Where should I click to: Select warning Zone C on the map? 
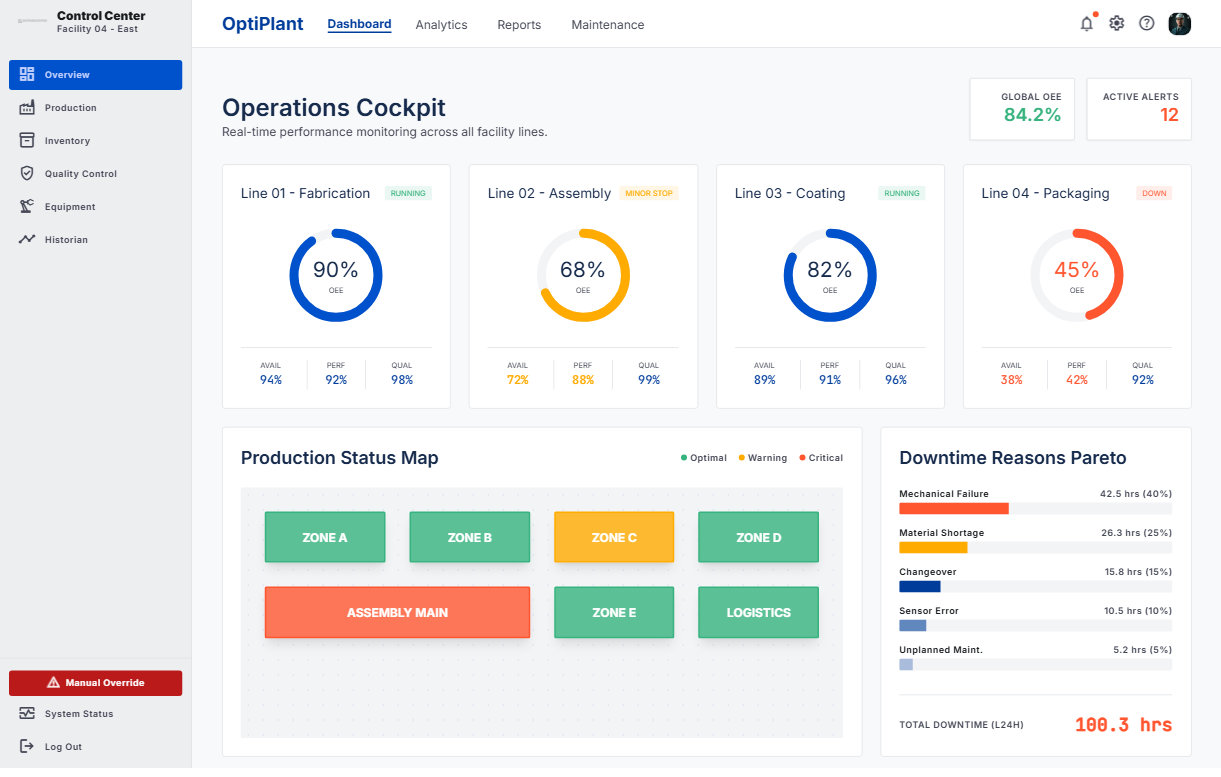614,537
